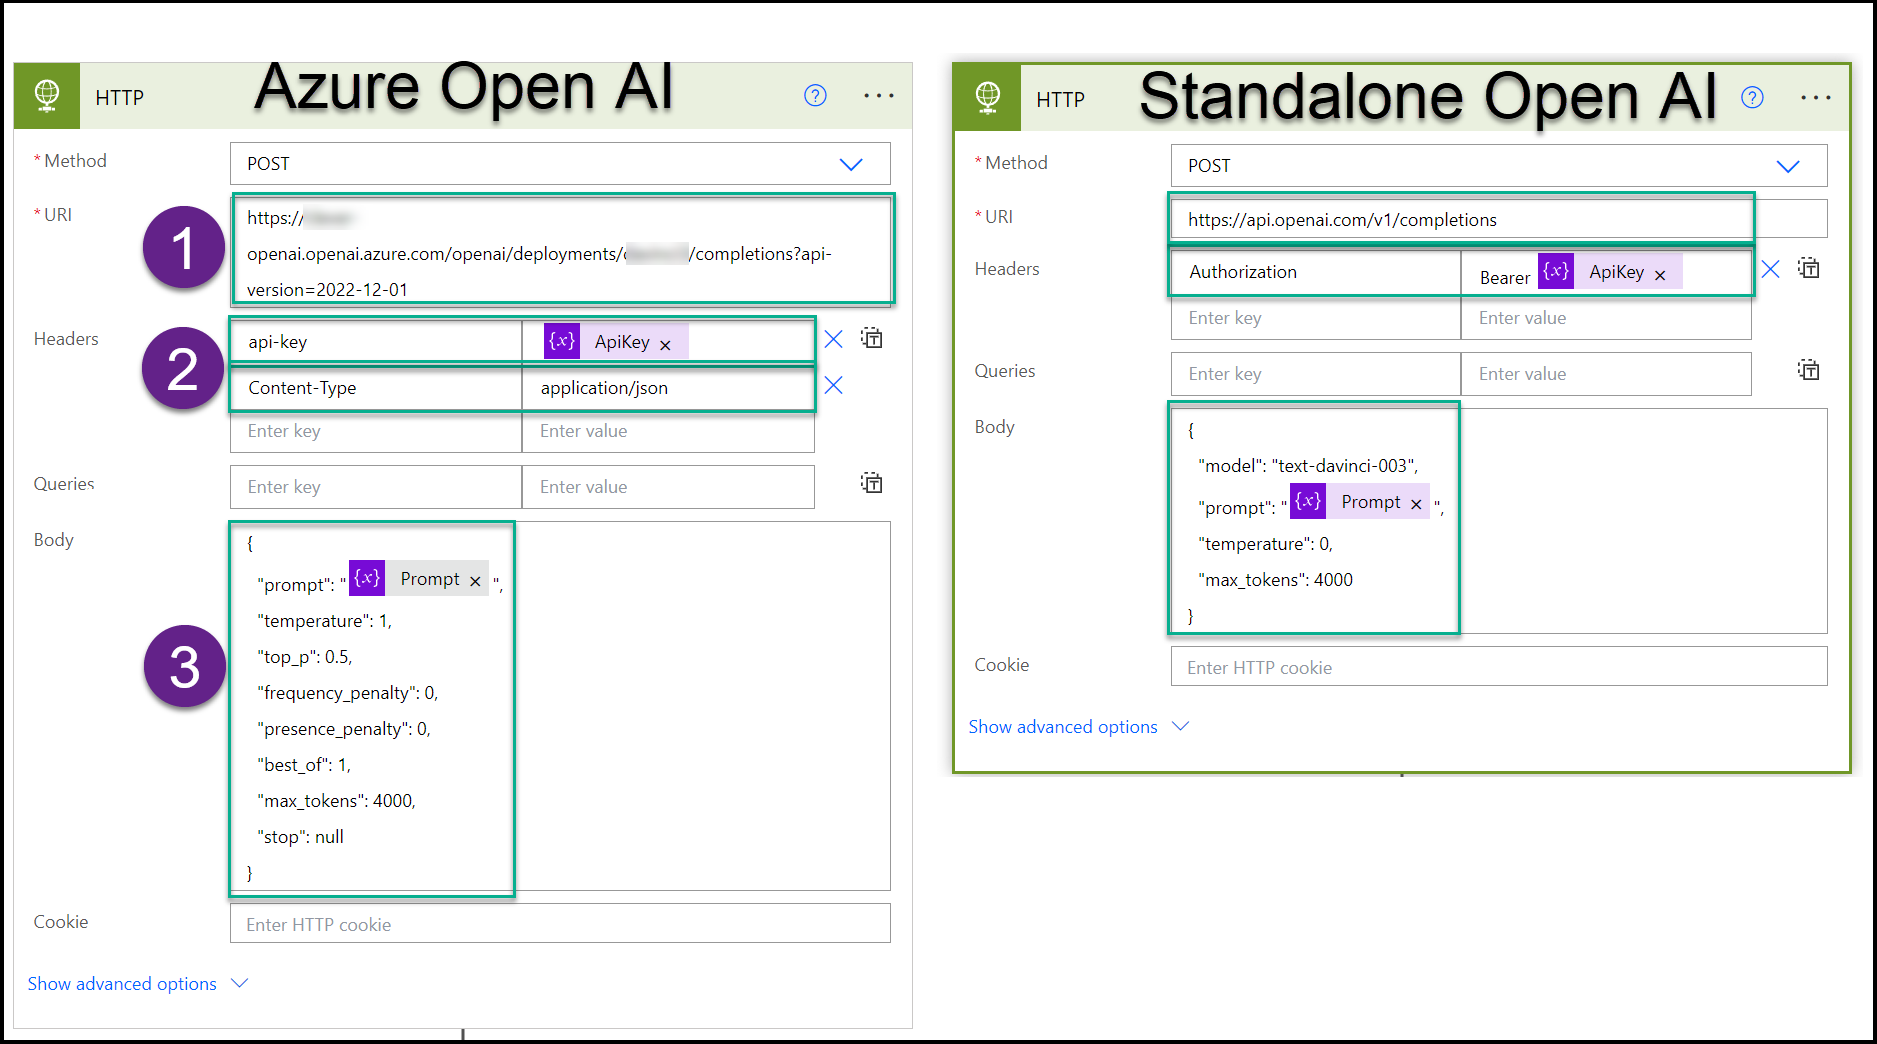Click "best_of": 1 line in Azure body
The height and width of the screenshot is (1044, 1877).
[305, 765]
